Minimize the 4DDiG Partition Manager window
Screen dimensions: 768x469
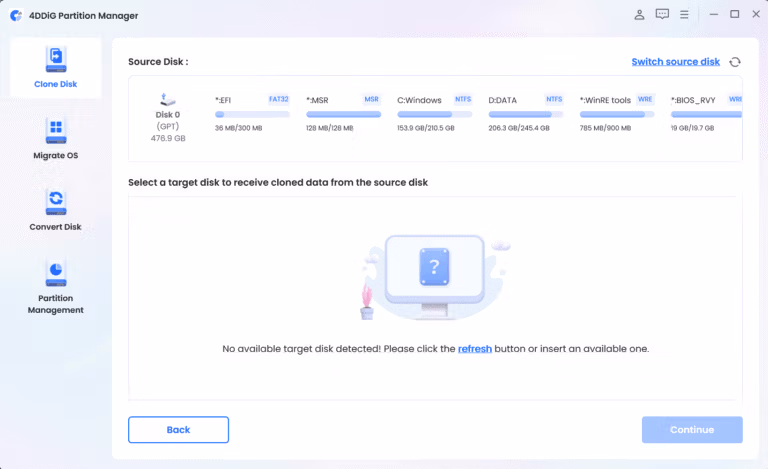pyautogui.click(x=714, y=15)
